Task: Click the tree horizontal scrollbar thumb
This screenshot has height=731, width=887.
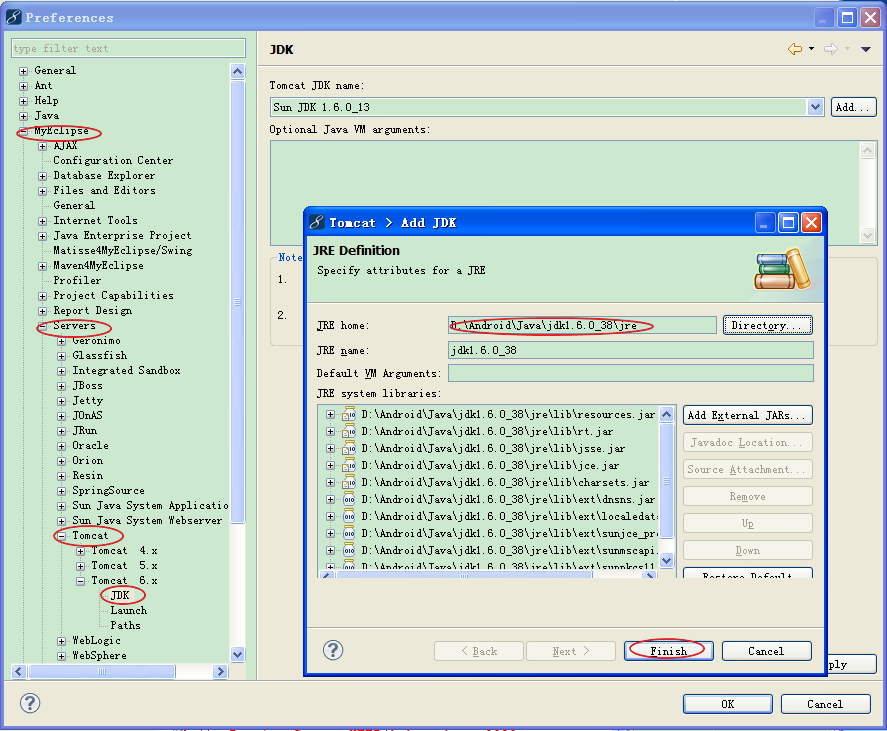Action: pos(102,671)
